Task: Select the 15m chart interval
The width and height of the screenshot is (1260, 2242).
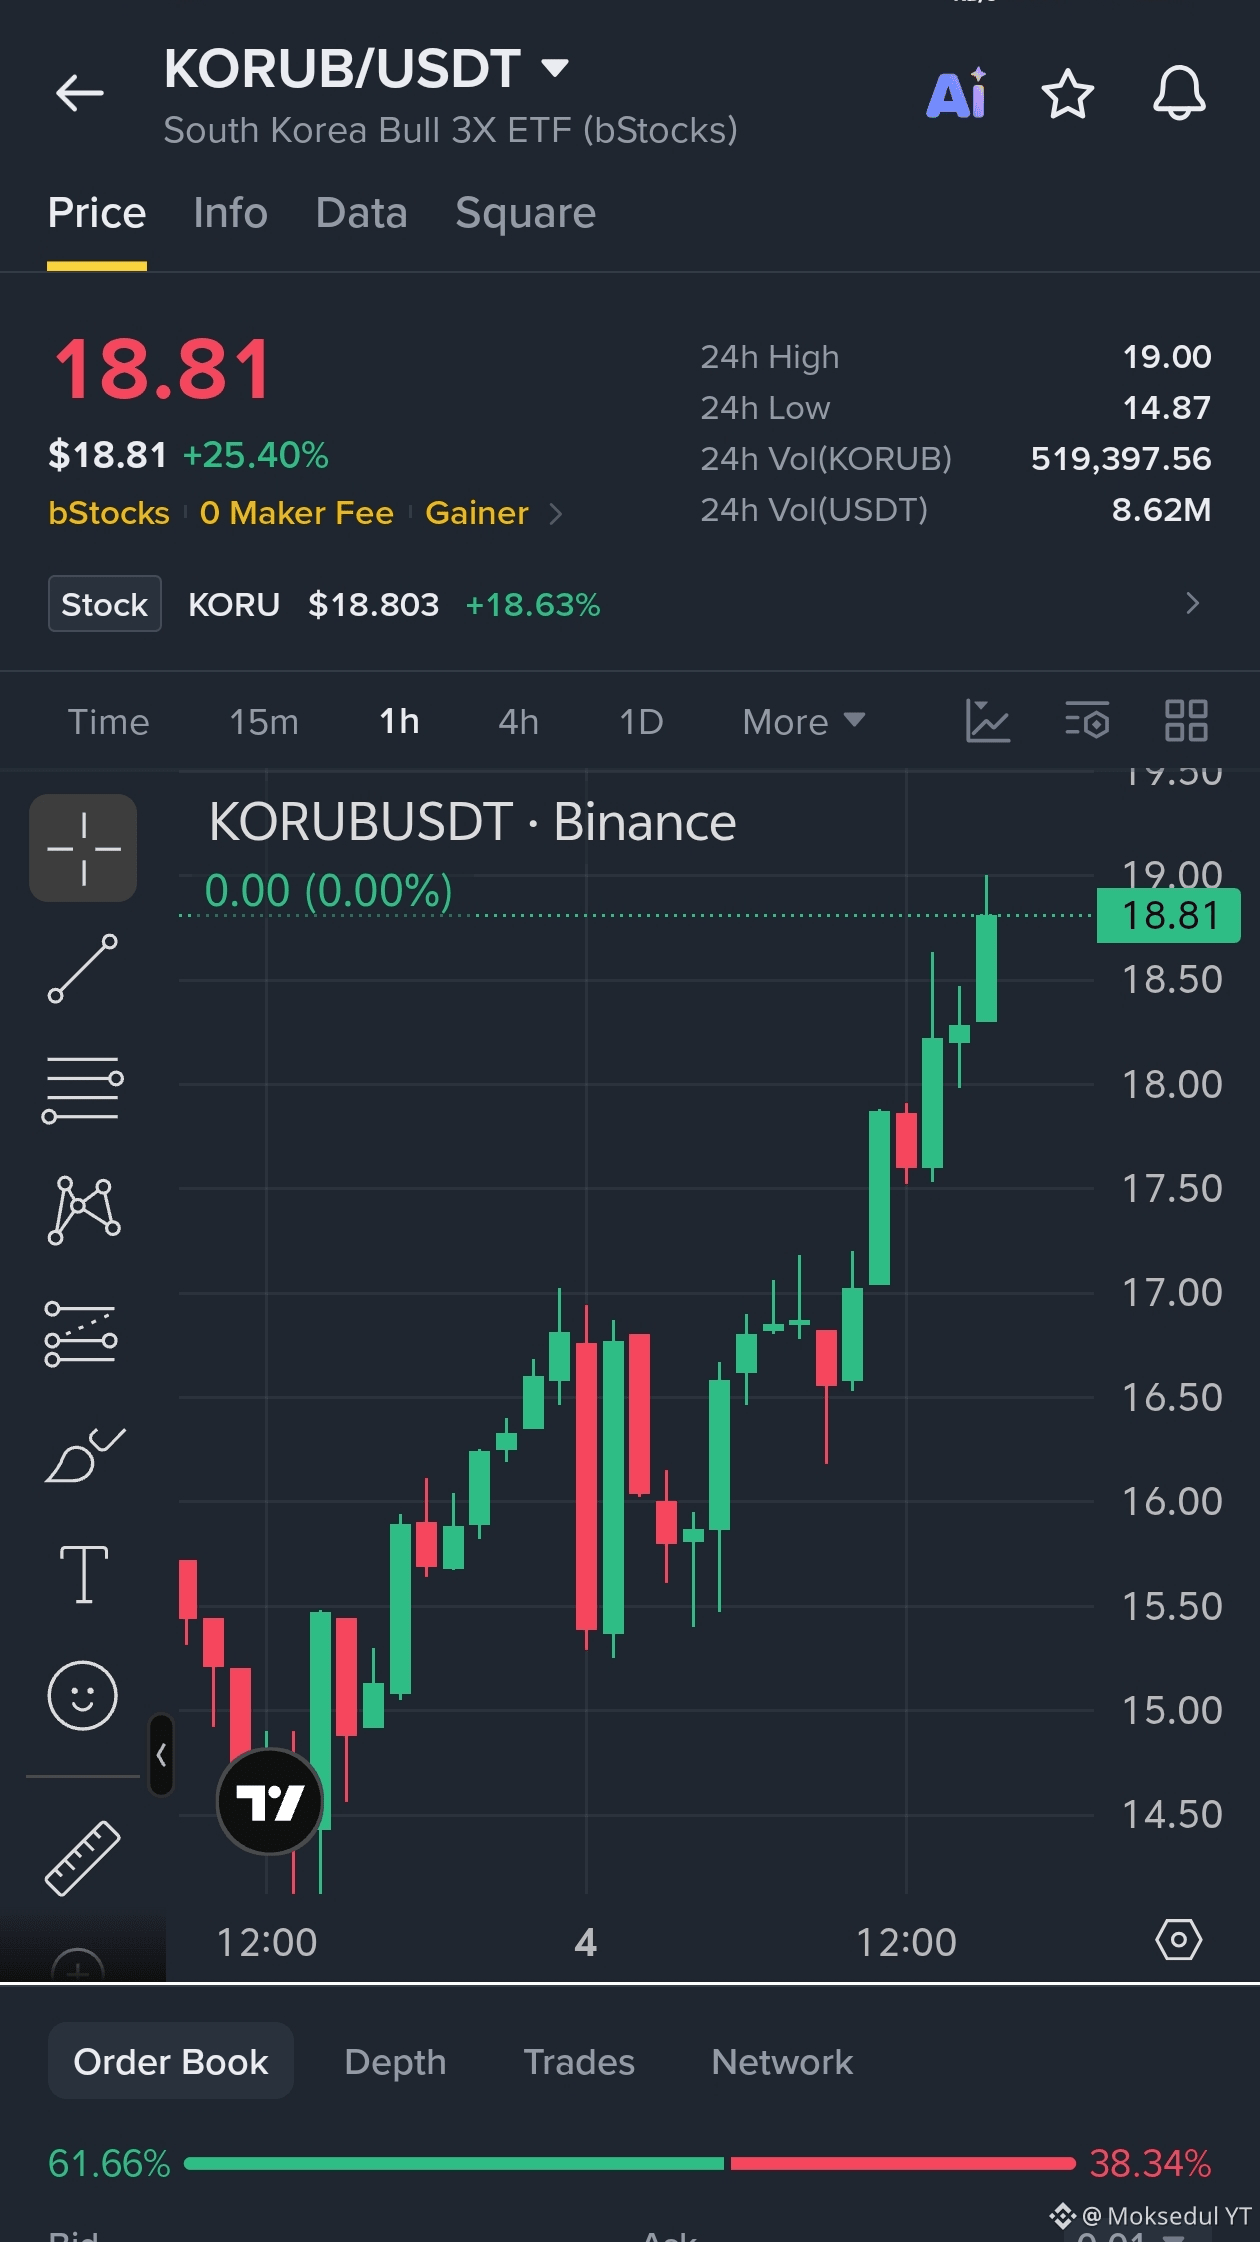Action: click(x=264, y=722)
